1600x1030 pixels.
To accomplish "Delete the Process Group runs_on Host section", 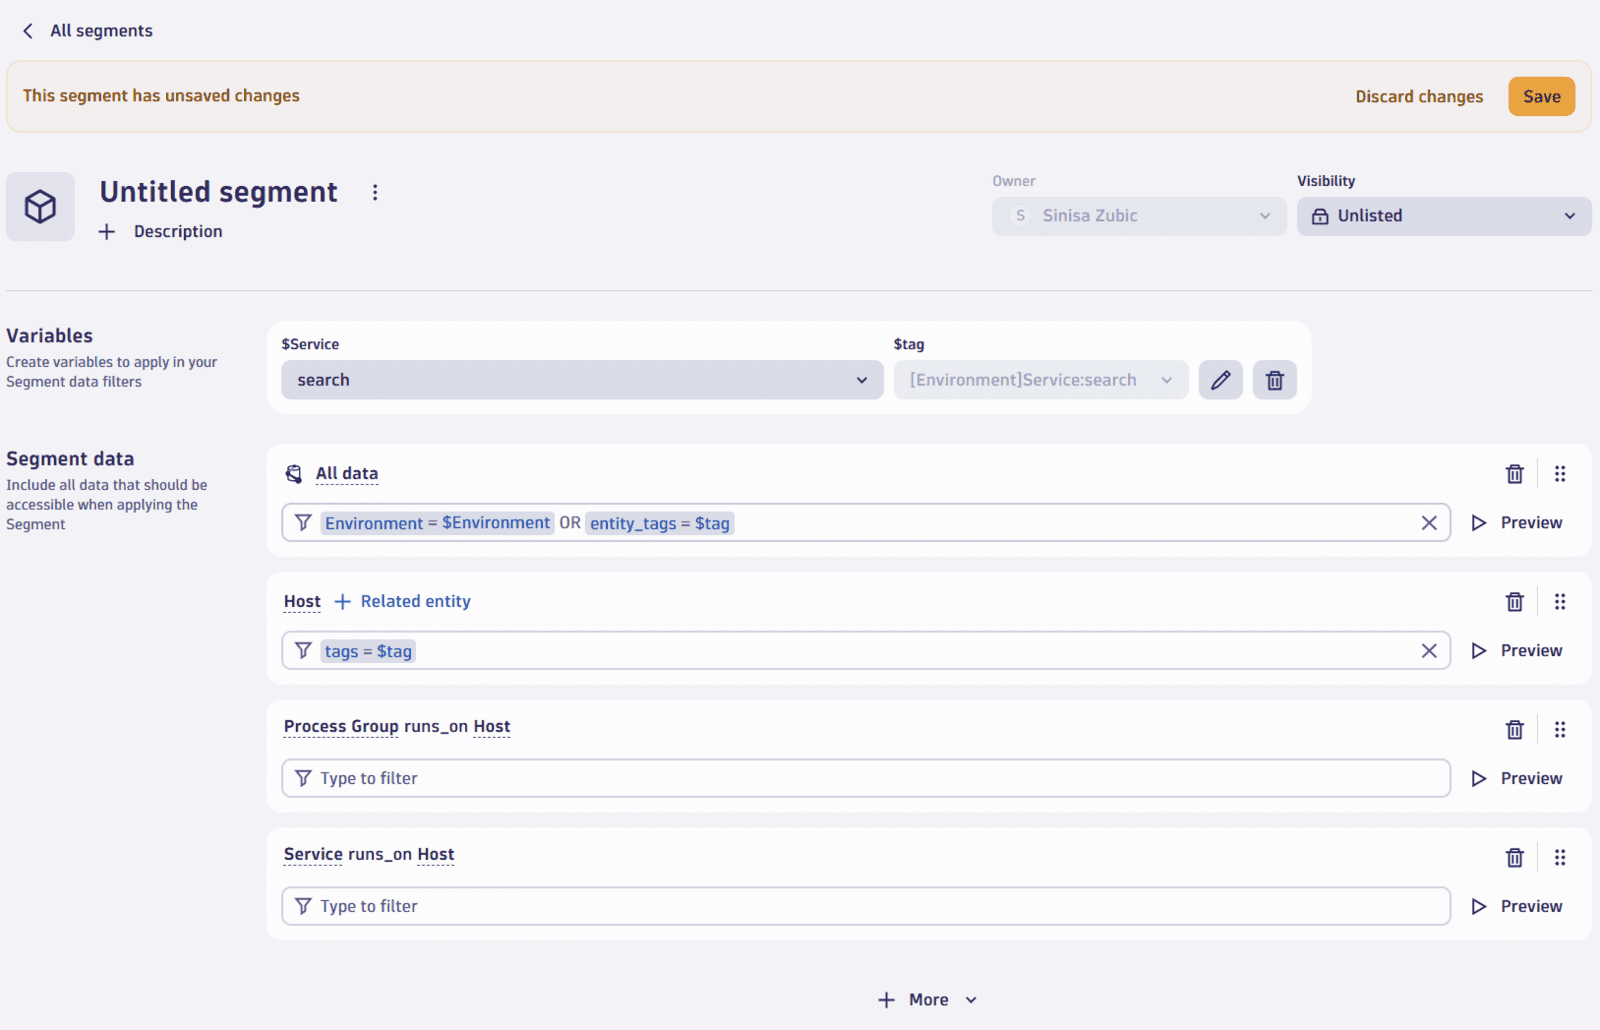I will tap(1514, 729).
